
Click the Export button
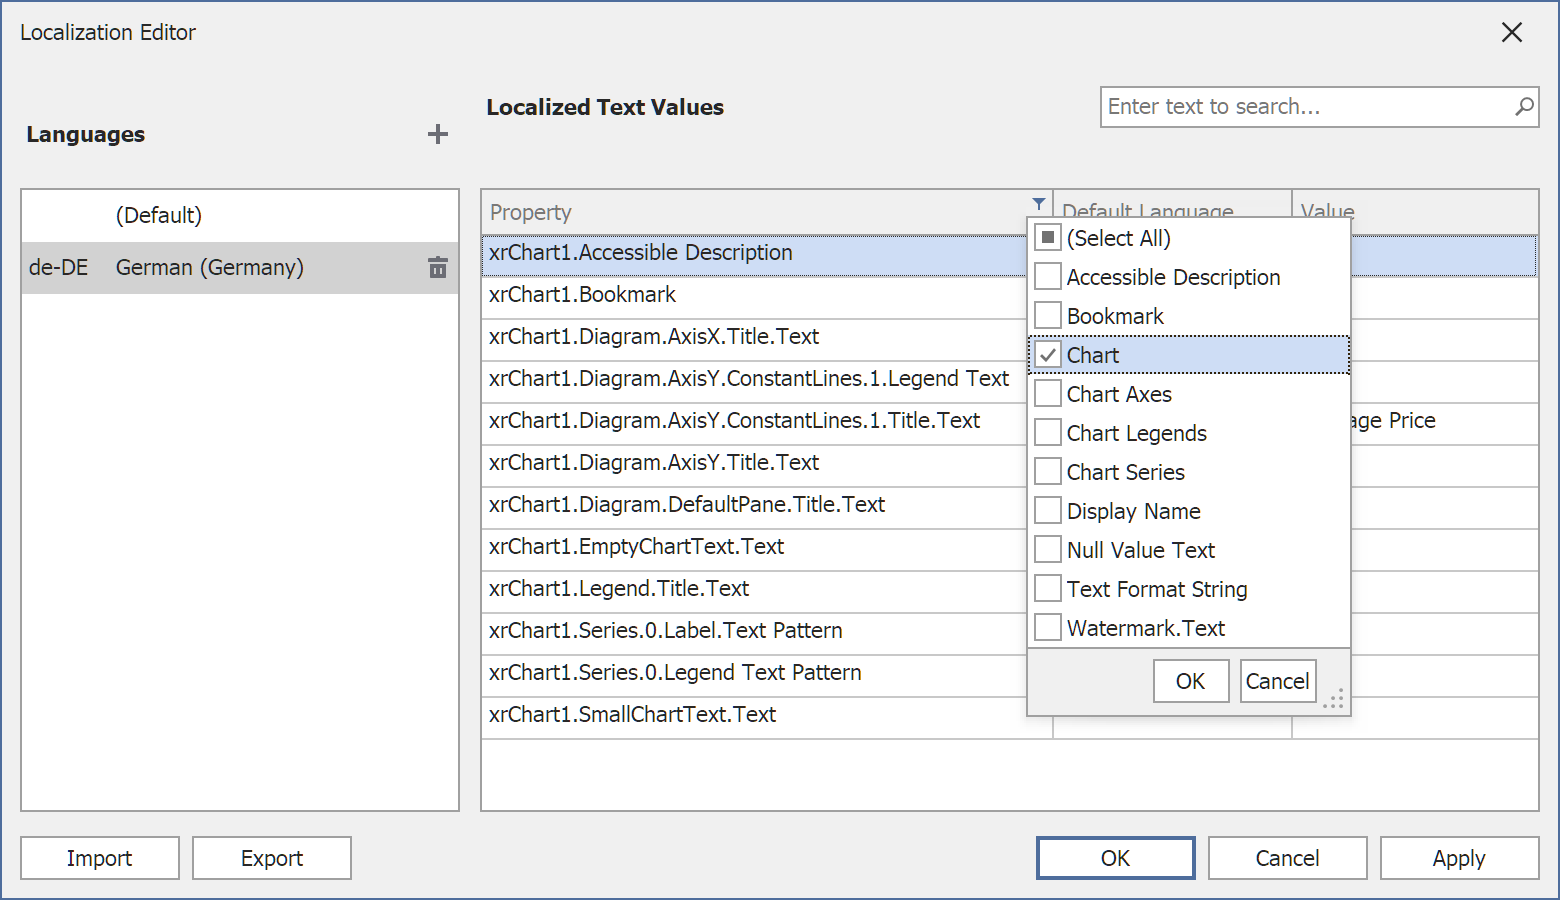(272, 858)
